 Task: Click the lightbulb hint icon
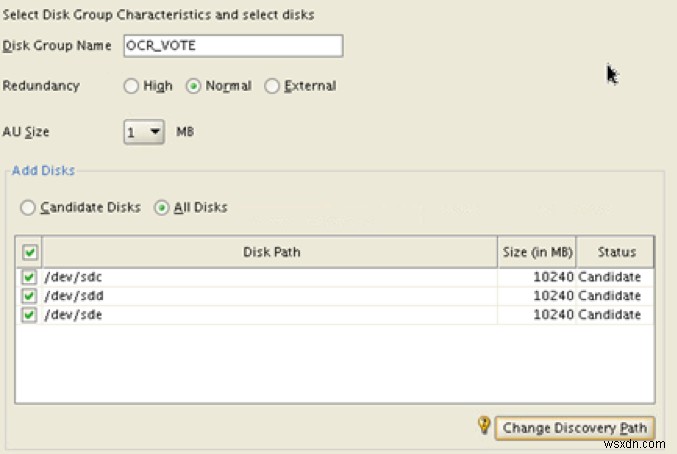pyautogui.click(x=485, y=426)
